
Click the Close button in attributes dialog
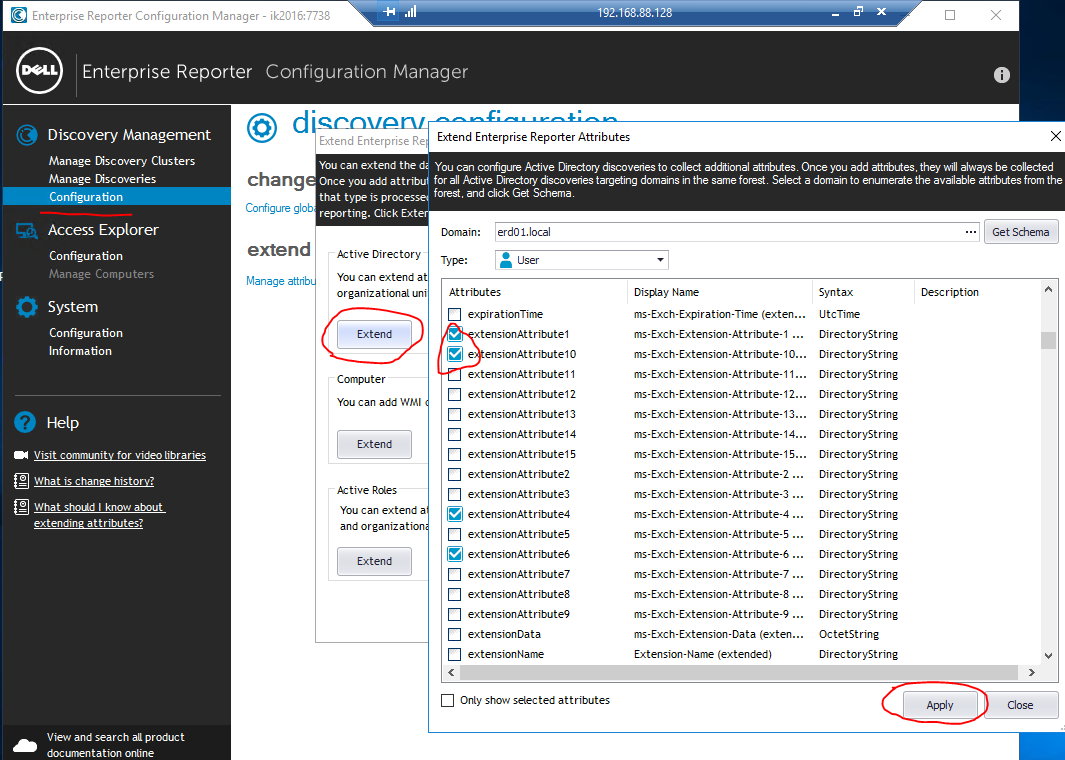pos(1019,705)
